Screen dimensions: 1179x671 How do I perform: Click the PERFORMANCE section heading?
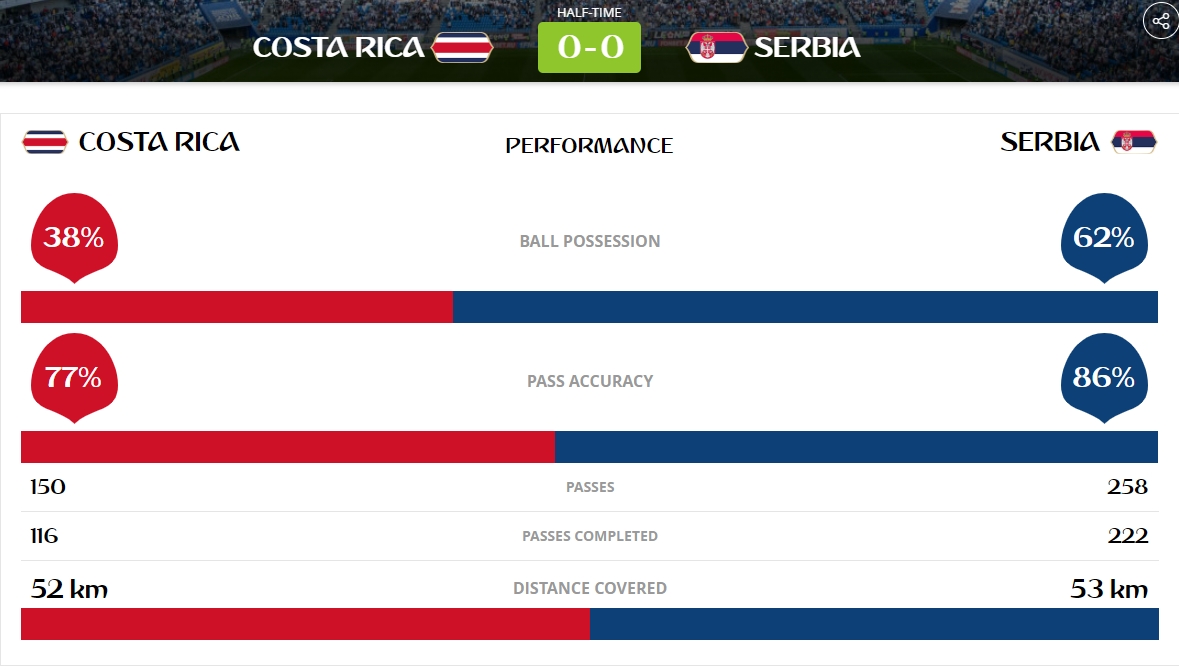(590, 145)
